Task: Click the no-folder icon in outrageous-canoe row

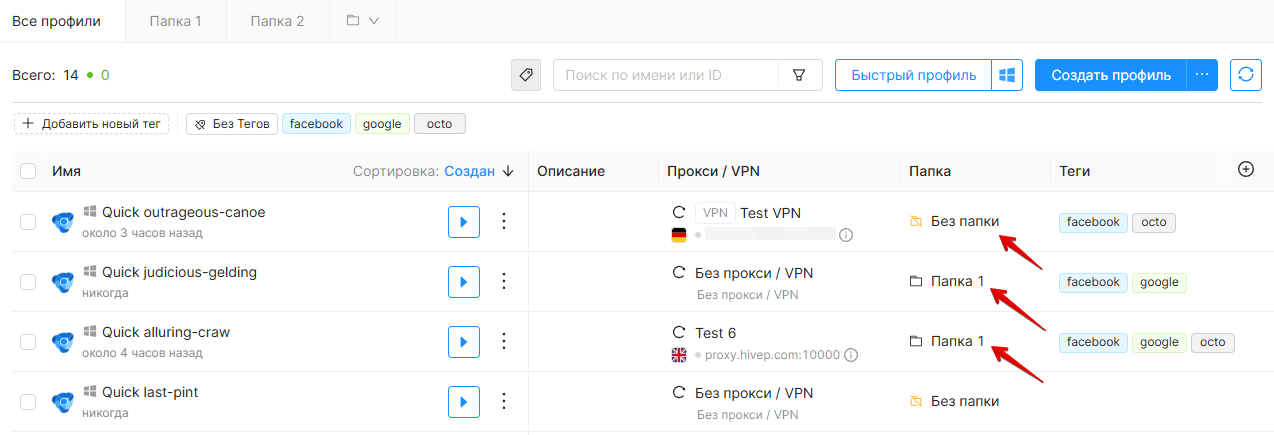Action: click(x=915, y=221)
